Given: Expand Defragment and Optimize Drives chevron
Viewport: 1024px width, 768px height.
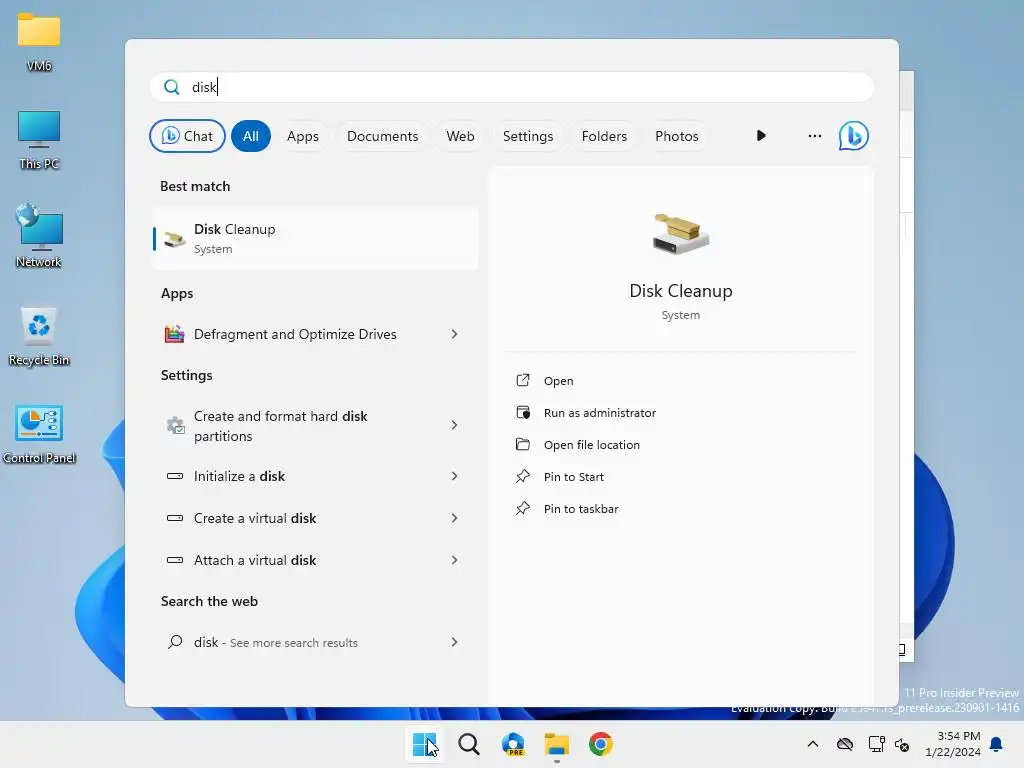Looking at the screenshot, I should pyautogui.click(x=455, y=334).
